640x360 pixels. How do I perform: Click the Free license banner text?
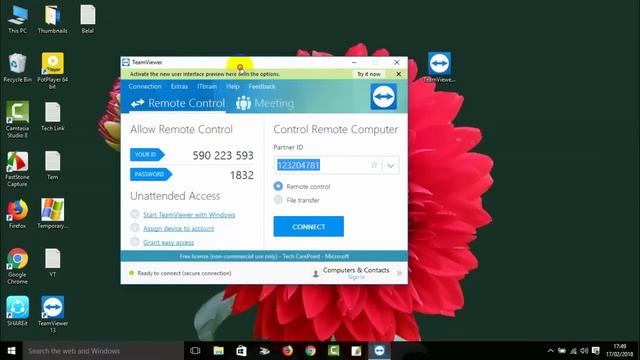pos(264,256)
